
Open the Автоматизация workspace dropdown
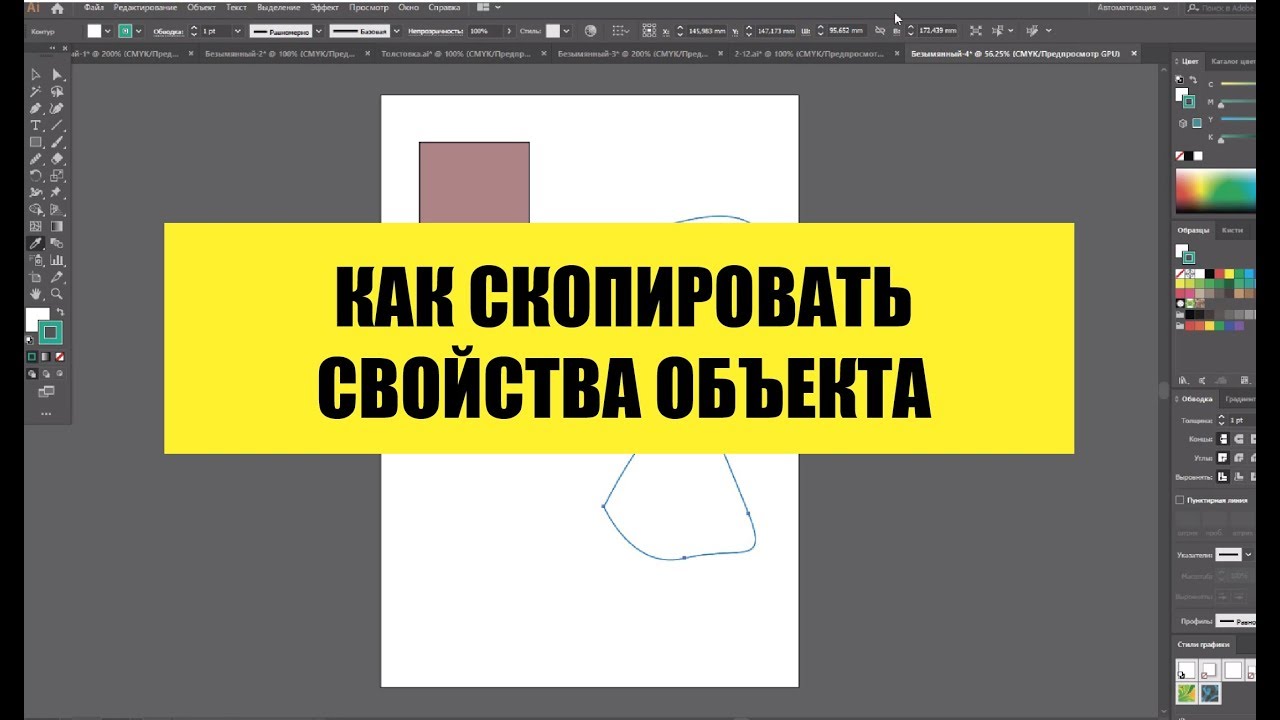pos(1134,7)
